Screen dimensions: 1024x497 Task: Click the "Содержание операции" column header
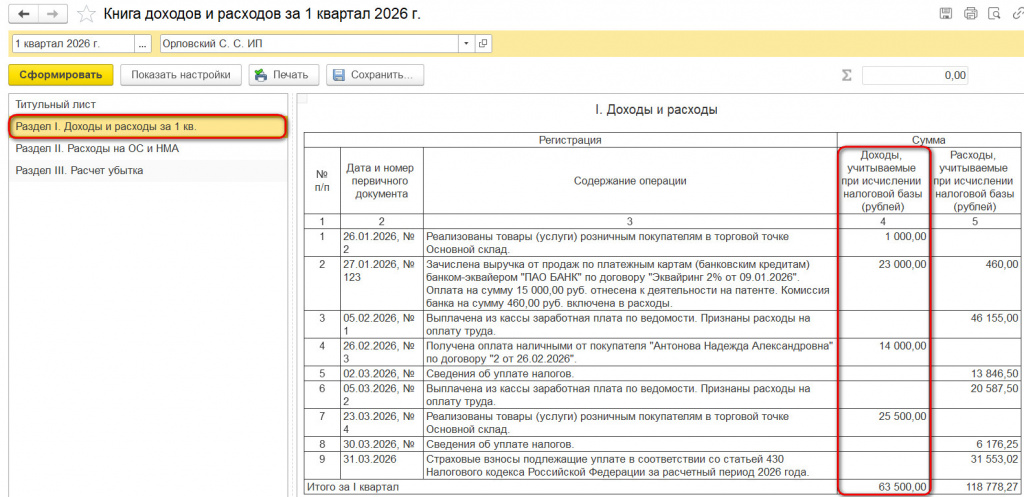click(630, 181)
